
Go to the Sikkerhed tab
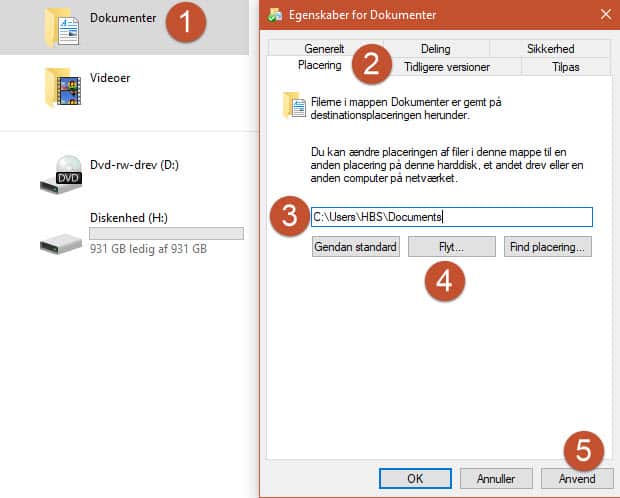pos(551,48)
